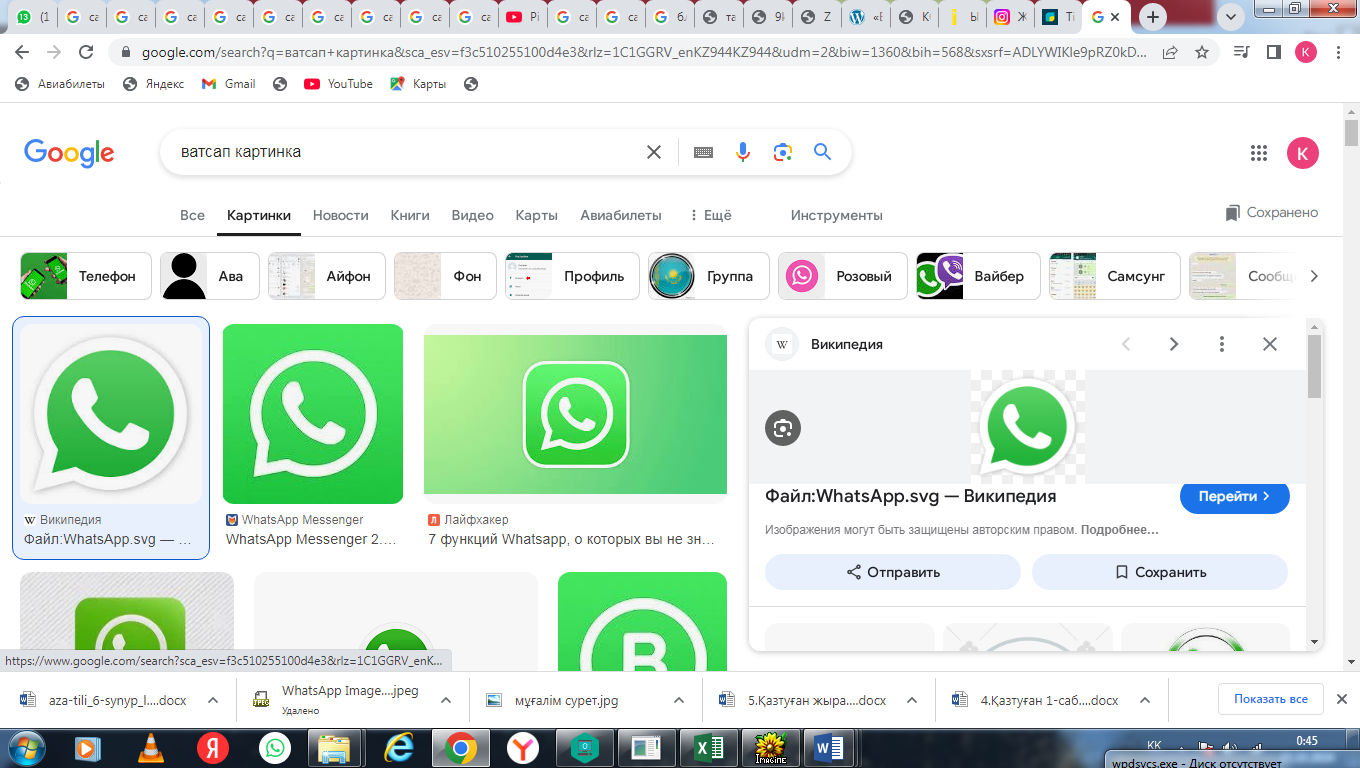Image resolution: width=1360 pixels, height=768 pixels.
Task: Open the Google account avatar on the page
Action: 1302,153
